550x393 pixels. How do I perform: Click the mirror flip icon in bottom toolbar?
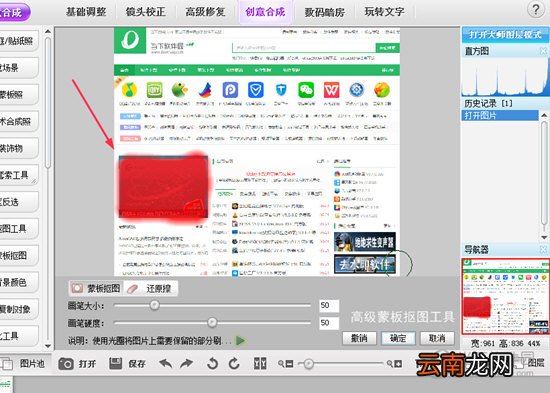click(260, 364)
